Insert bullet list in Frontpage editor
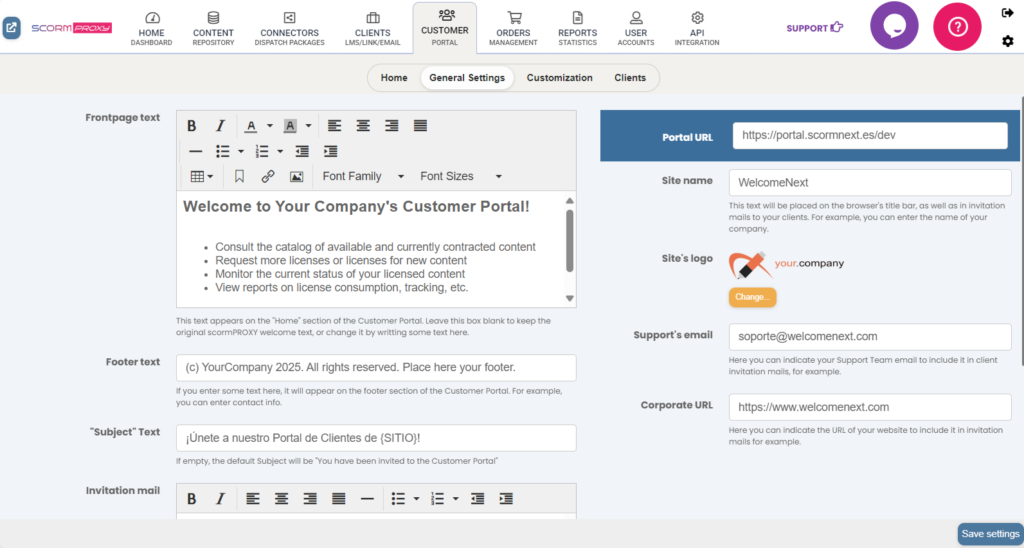Viewport: 1024px width, 548px height. click(223, 152)
